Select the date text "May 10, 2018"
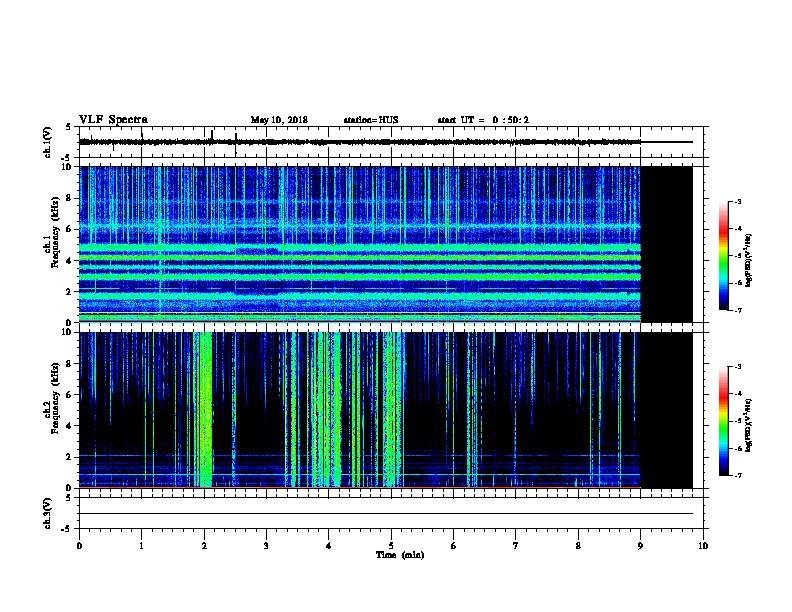The width and height of the screenshot is (792, 612). coord(279,120)
